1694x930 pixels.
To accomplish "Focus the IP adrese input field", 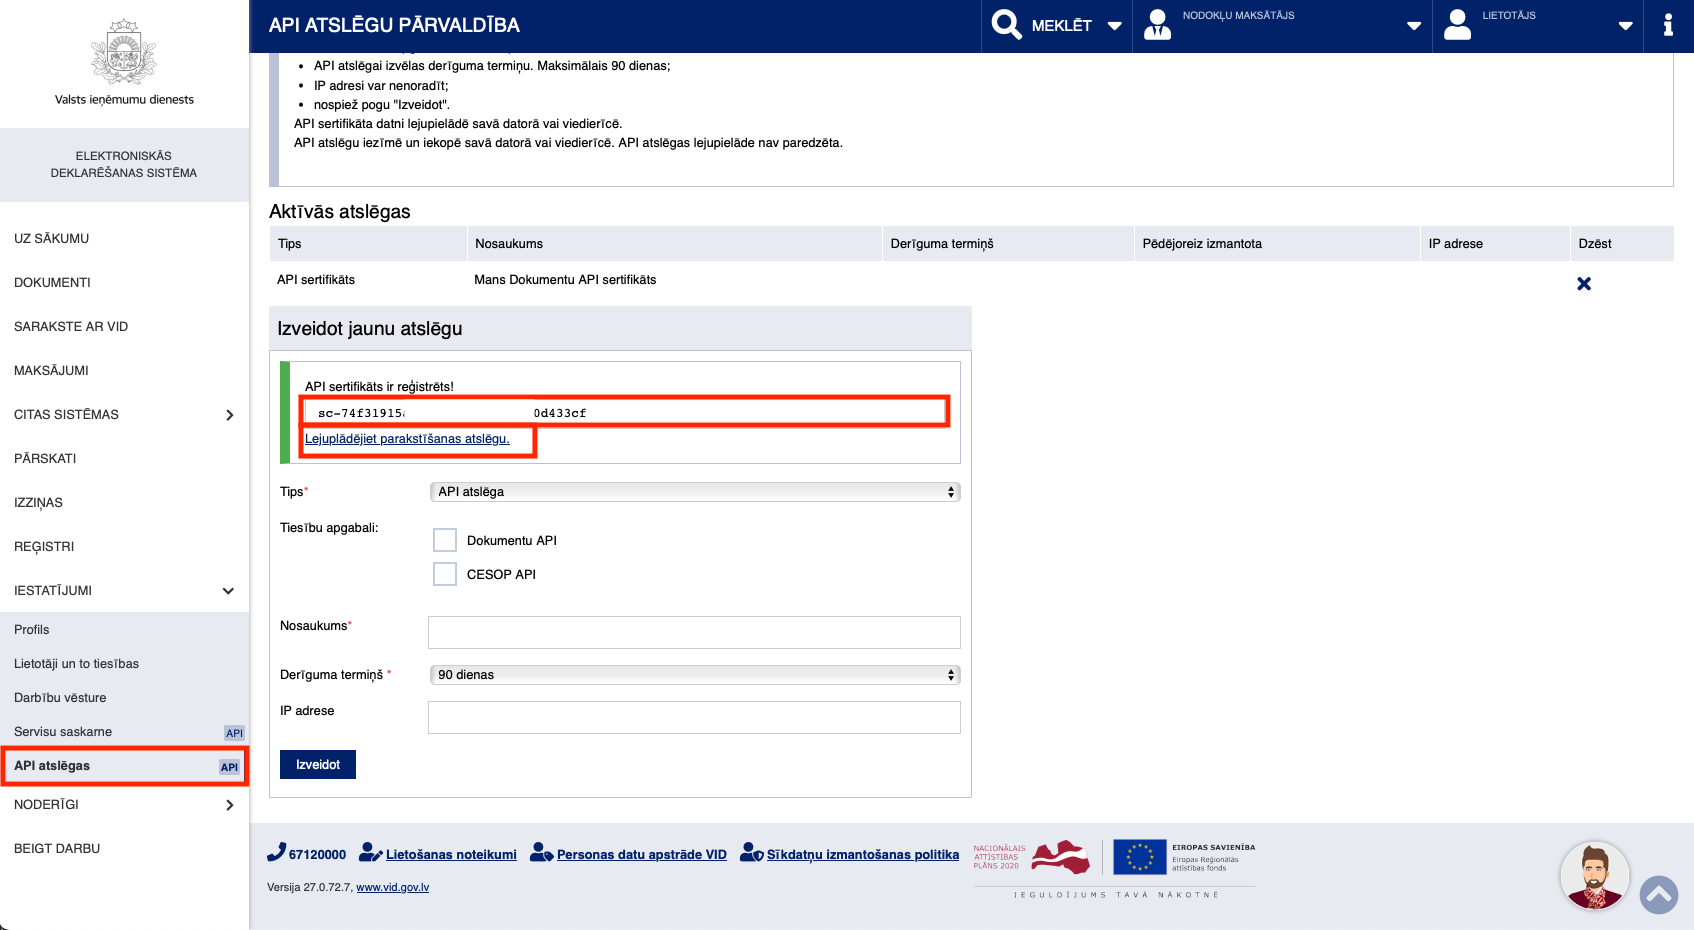I will 694,717.
